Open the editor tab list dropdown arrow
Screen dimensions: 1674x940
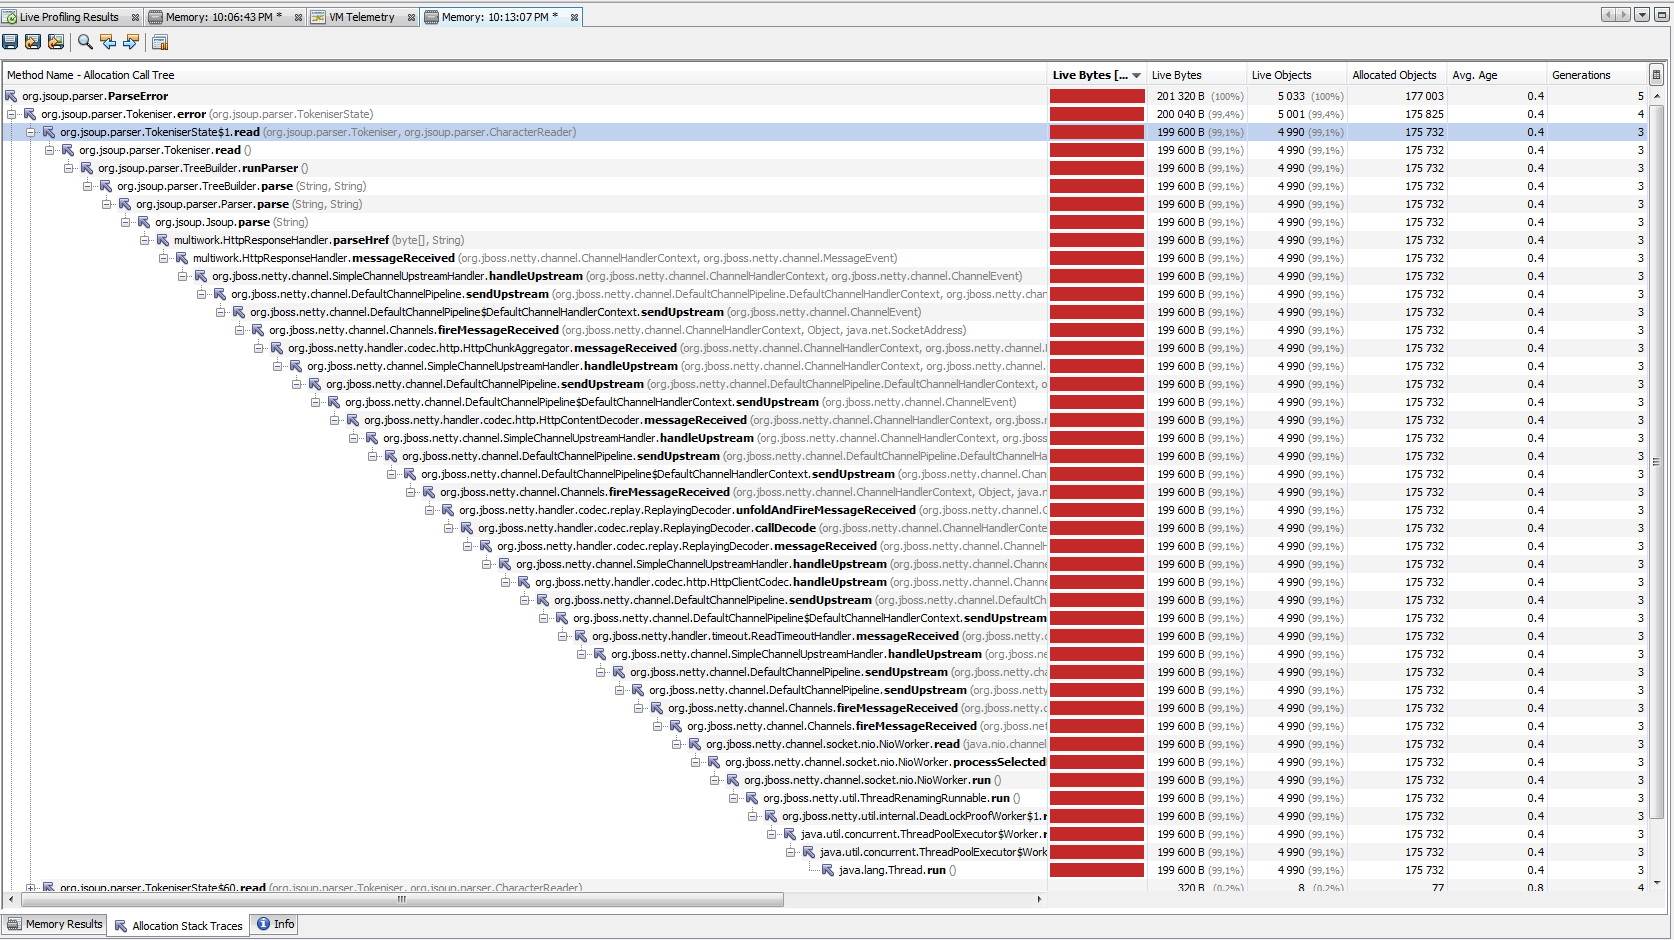1642,15
